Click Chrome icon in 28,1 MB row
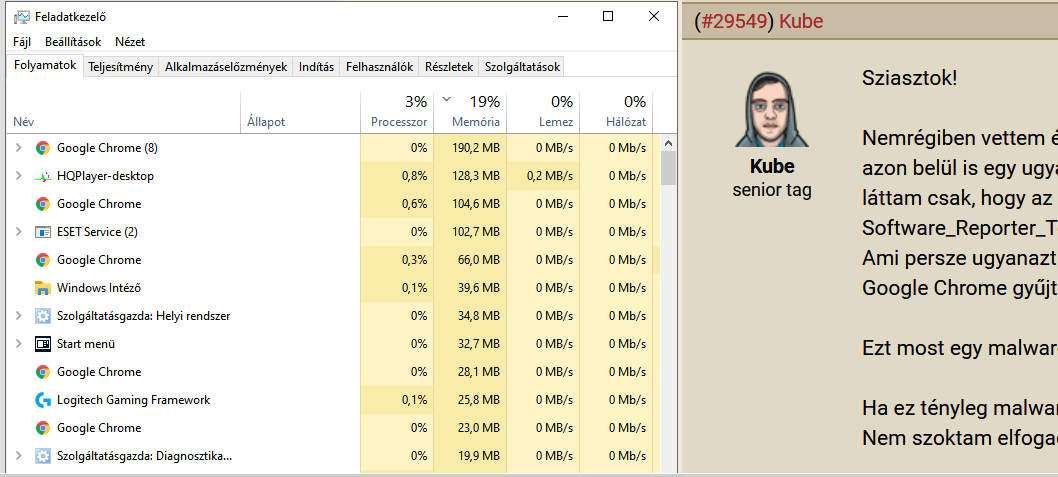 (43, 372)
